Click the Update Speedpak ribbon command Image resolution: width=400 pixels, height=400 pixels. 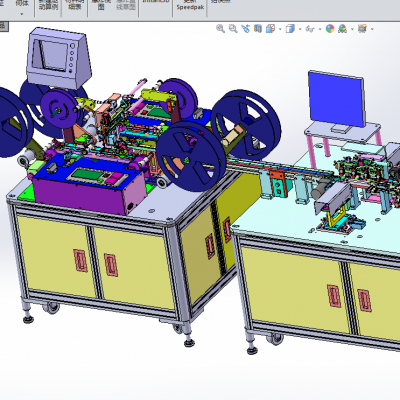pos(190,5)
